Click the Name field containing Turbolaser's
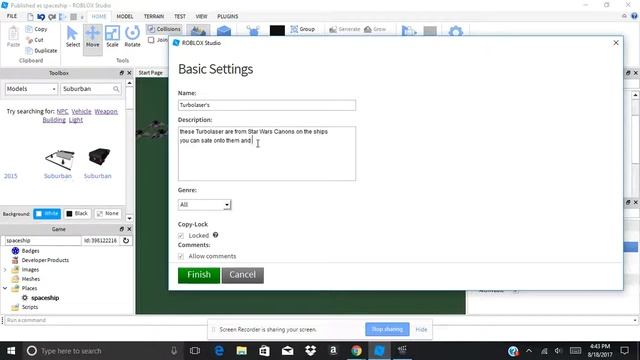This screenshot has height=360, width=640. tap(267, 105)
